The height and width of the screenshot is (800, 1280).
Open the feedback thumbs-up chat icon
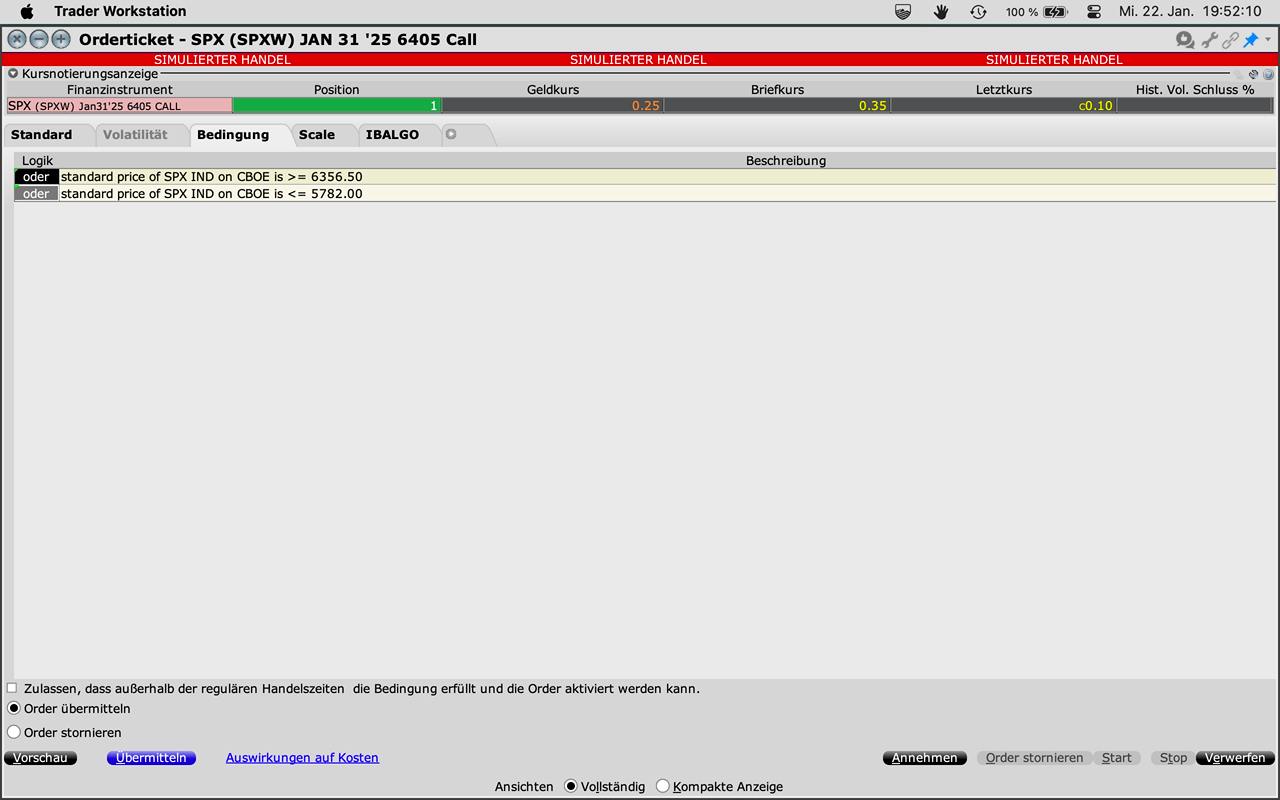click(x=1185, y=40)
